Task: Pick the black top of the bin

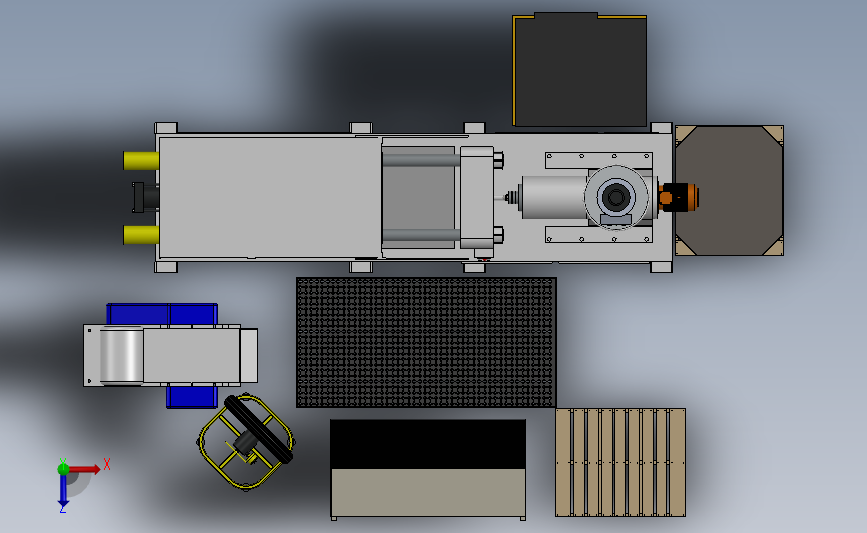Action: [x=428, y=444]
